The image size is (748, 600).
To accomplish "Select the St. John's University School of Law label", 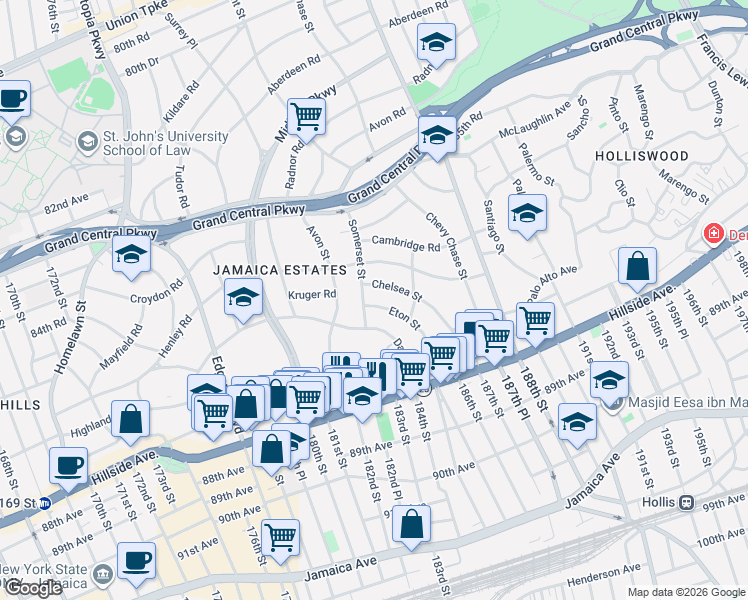I will click(x=166, y=143).
